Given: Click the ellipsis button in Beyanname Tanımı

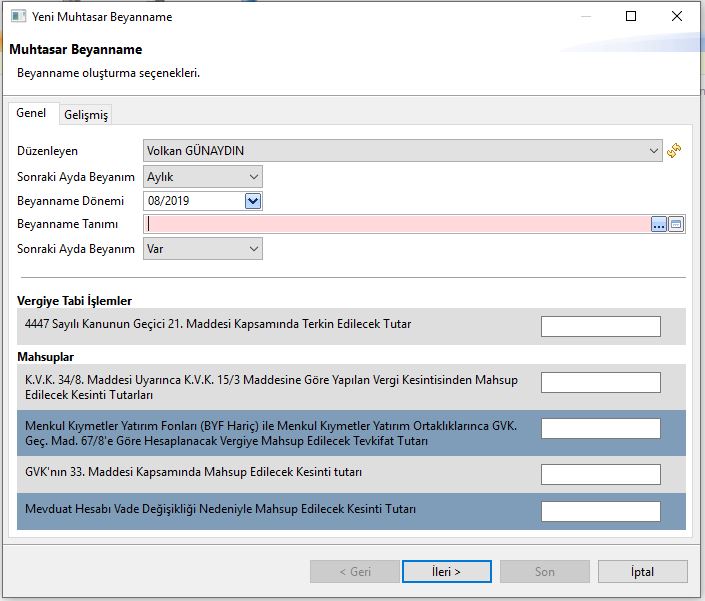Looking at the screenshot, I should (658, 225).
